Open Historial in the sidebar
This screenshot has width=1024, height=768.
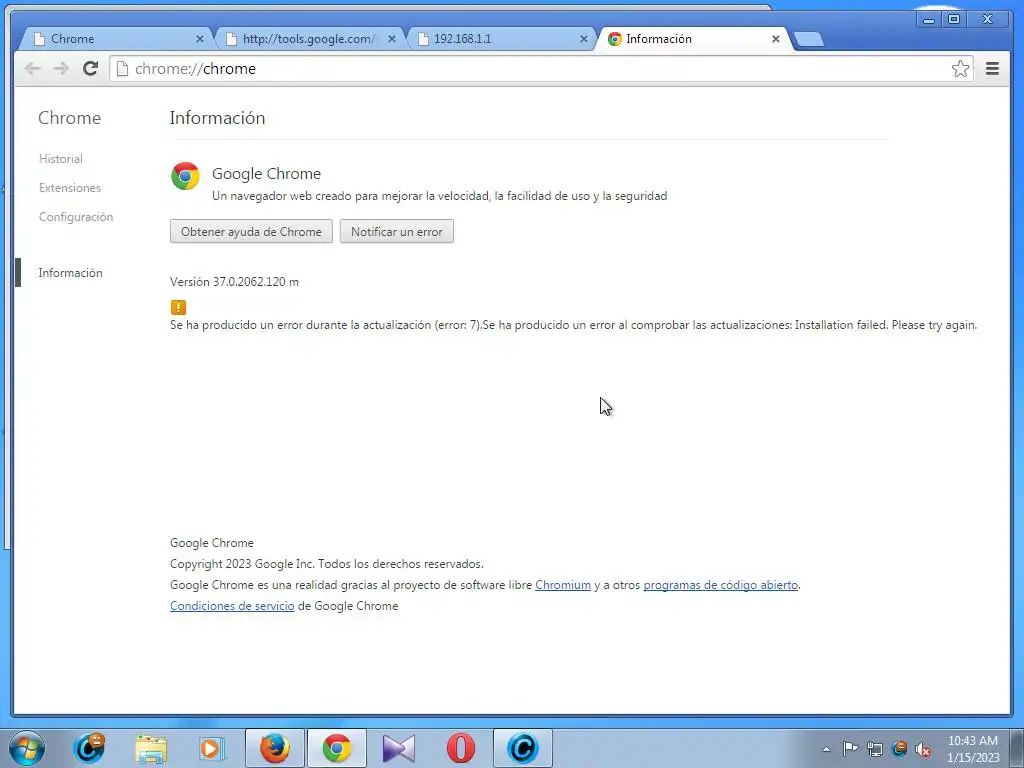pyautogui.click(x=61, y=159)
